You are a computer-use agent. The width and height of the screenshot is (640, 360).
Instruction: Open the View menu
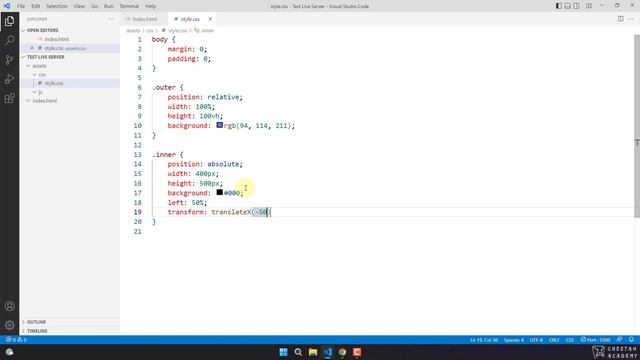(x=79, y=6)
